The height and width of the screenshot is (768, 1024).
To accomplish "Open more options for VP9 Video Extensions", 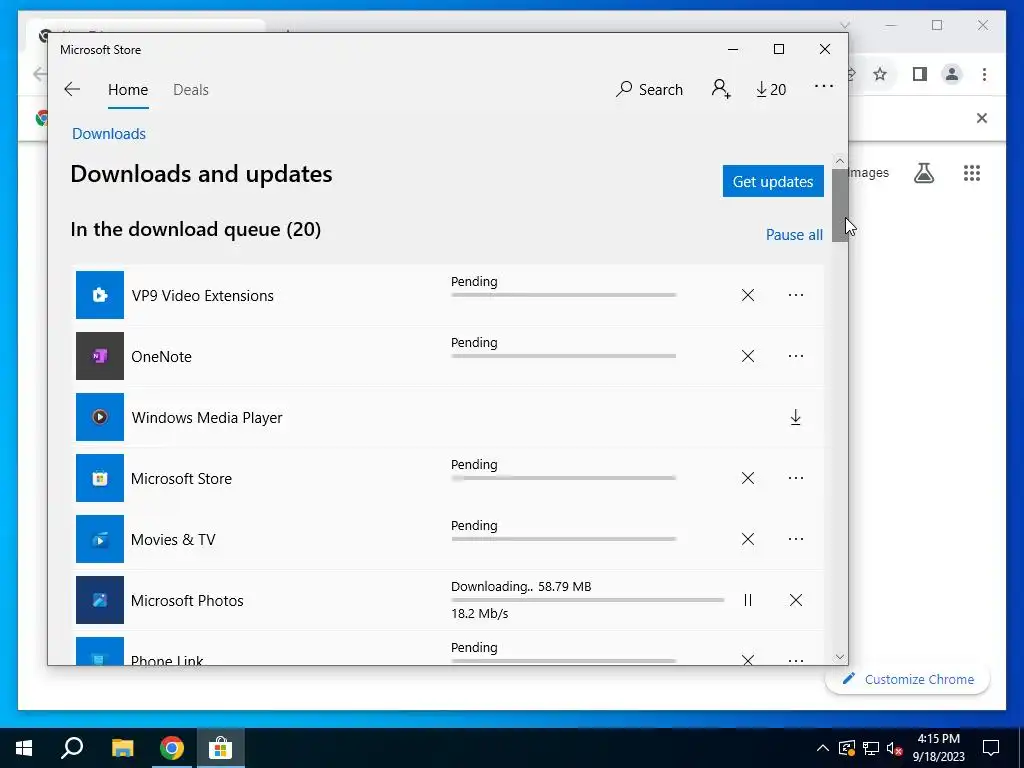I will coord(795,295).
